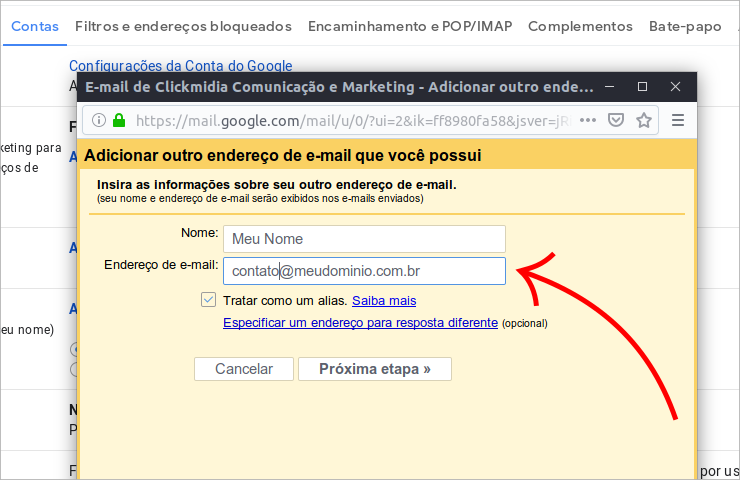Open Configurações da Conta do Google link

[181, 66]
